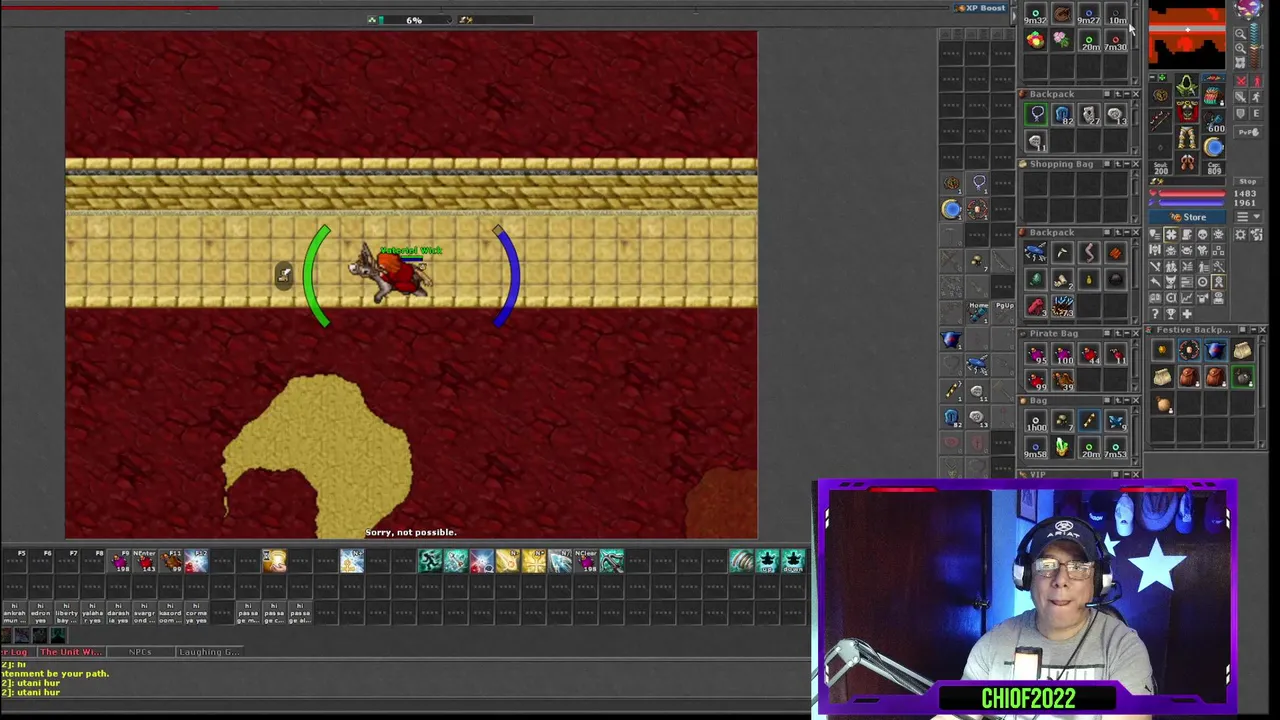Open the question mark help icon
1280x720 pixels.
tap(1155, 314)
